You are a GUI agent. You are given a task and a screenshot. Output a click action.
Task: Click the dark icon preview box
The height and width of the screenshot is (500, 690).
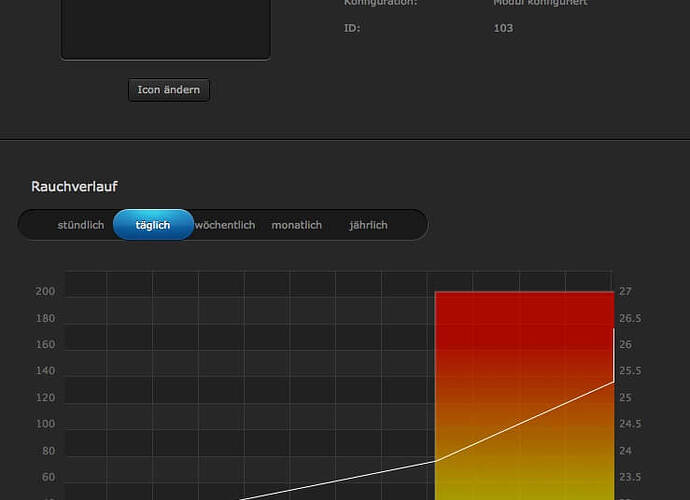coord(165,28)
